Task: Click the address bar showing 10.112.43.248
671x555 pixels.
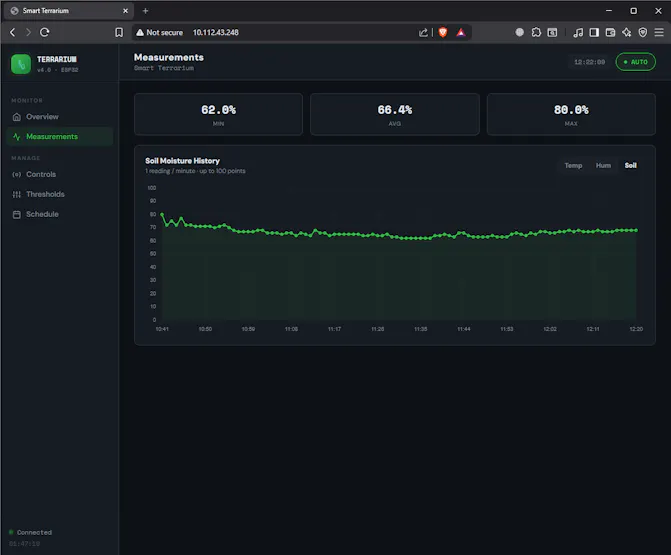Action: pyautogui.click(x=216, y=32)
